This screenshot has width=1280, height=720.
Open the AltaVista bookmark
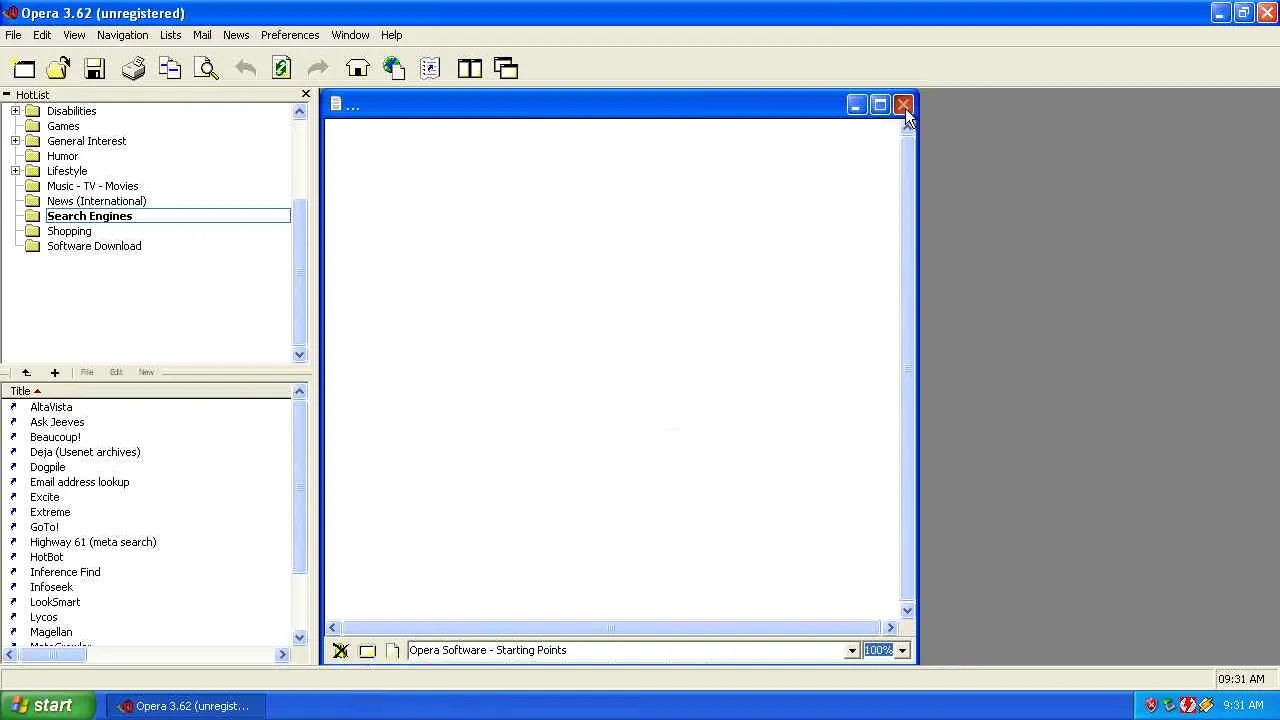(51, 407)
